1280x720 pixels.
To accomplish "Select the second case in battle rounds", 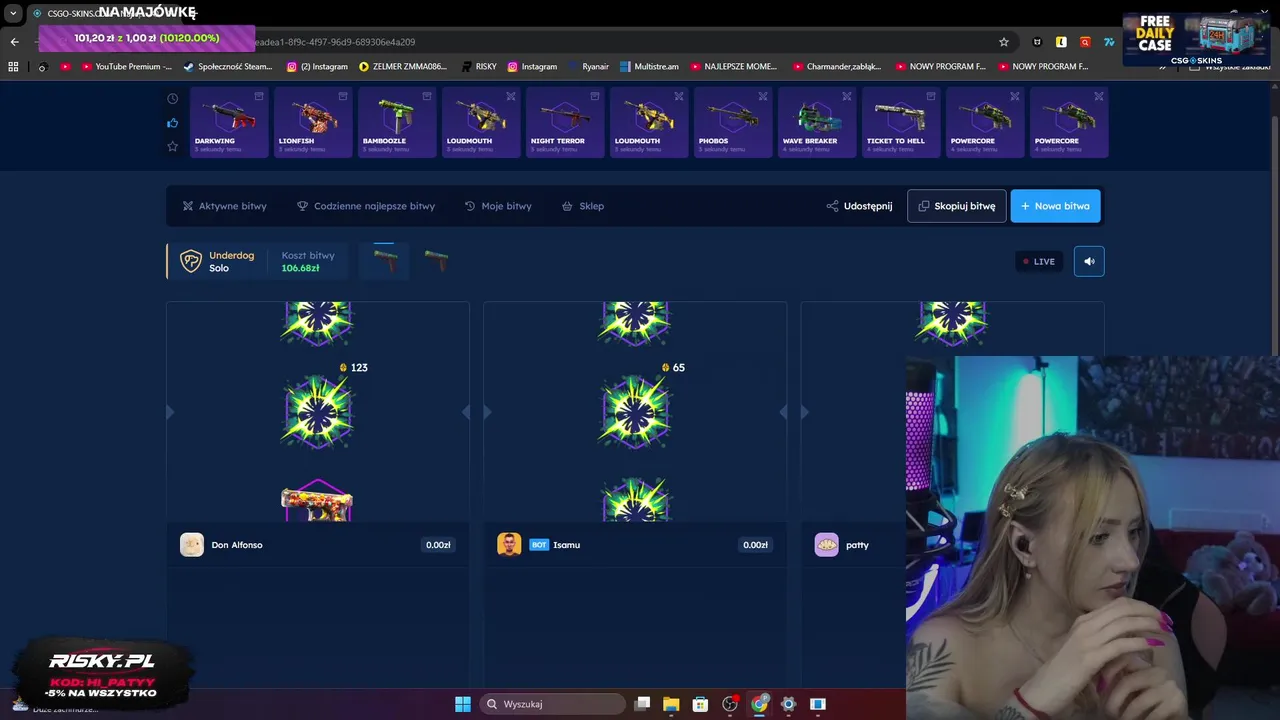I will tap(436, 261).
